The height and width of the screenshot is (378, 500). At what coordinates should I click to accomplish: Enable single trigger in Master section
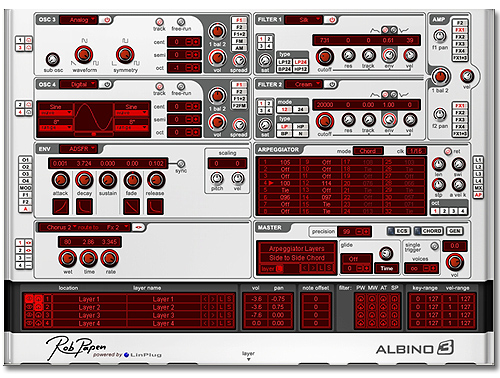coord(434,246)
